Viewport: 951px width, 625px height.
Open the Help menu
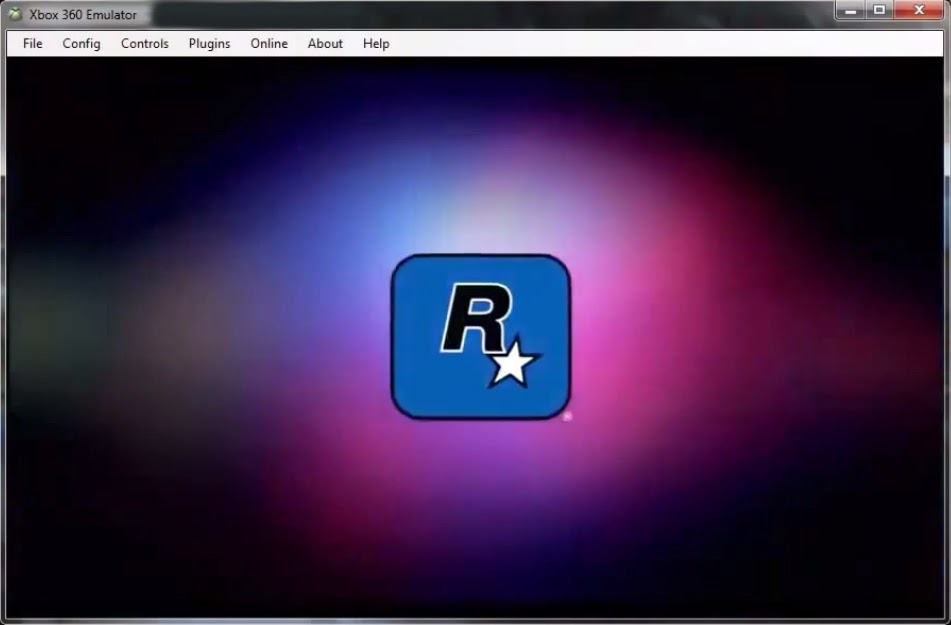coord(376,44)
